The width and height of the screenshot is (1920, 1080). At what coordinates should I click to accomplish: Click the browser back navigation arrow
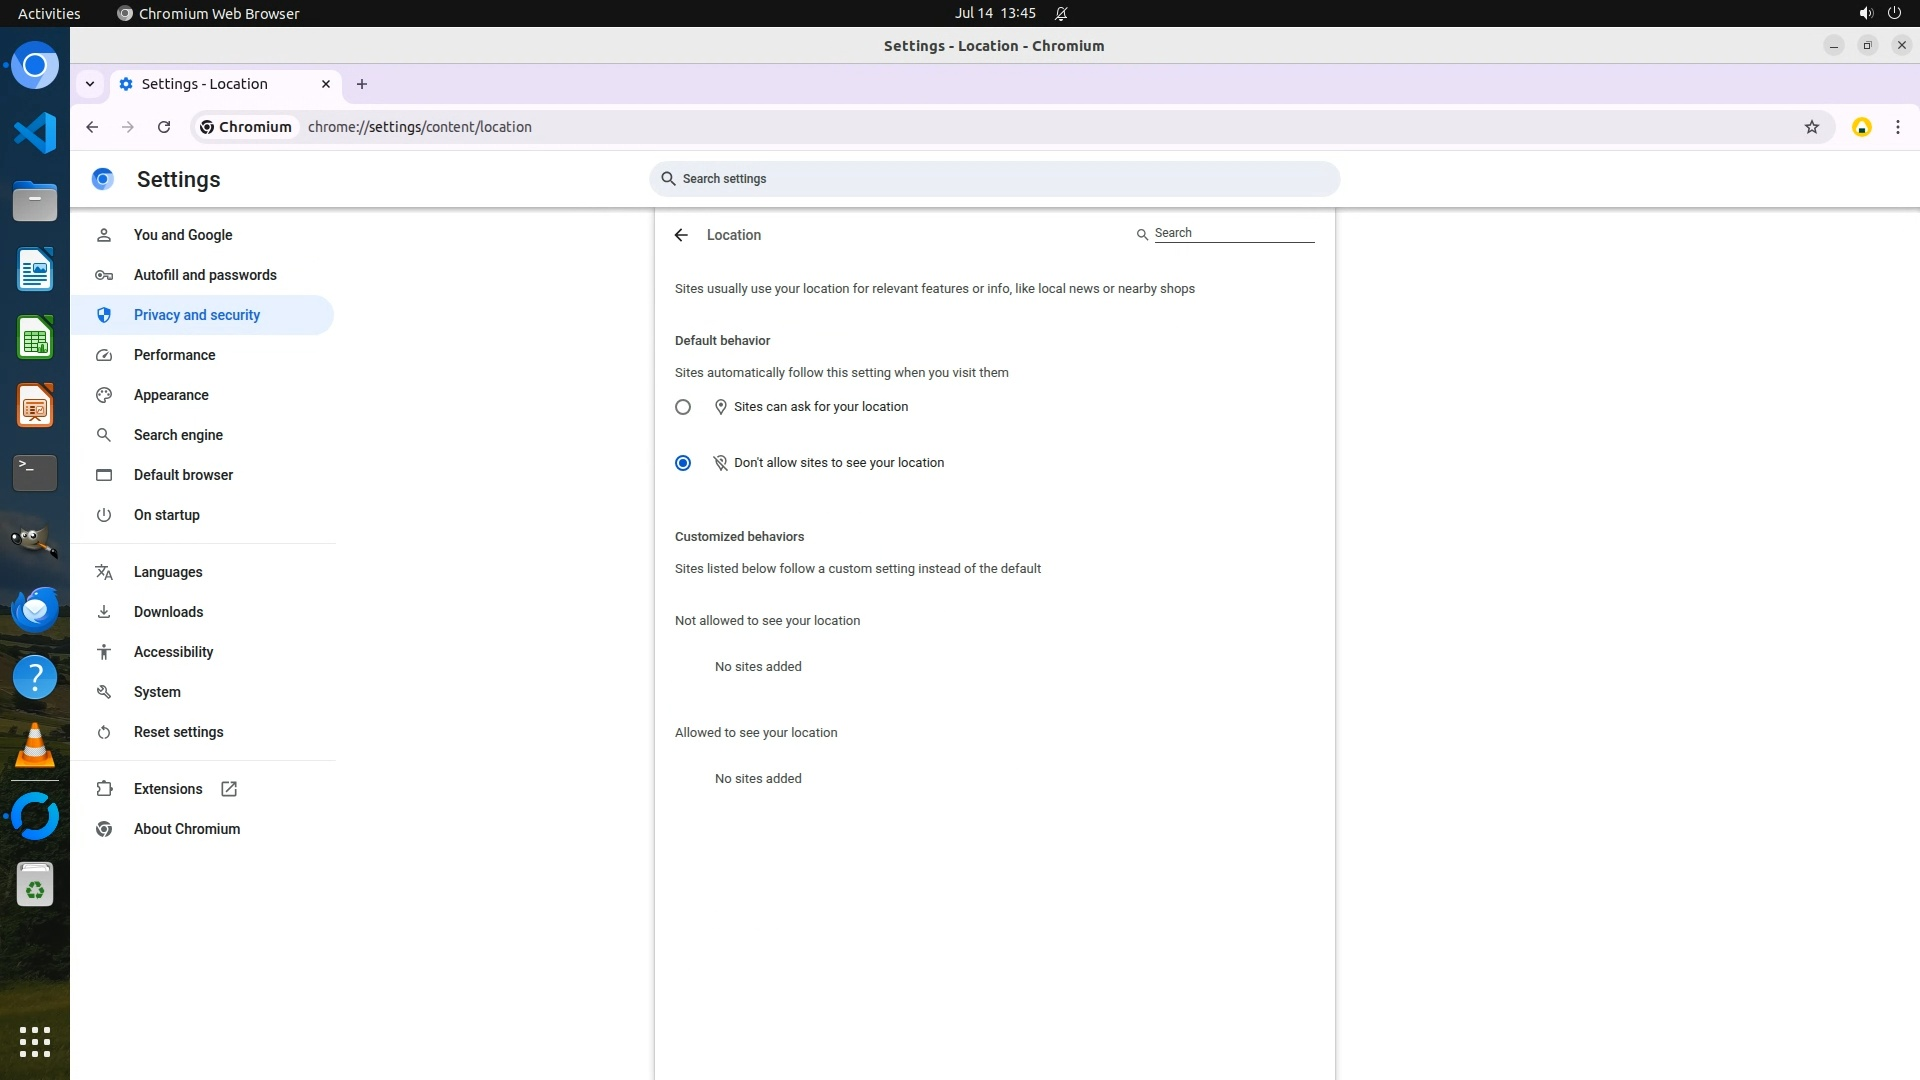tap(92, 127)
